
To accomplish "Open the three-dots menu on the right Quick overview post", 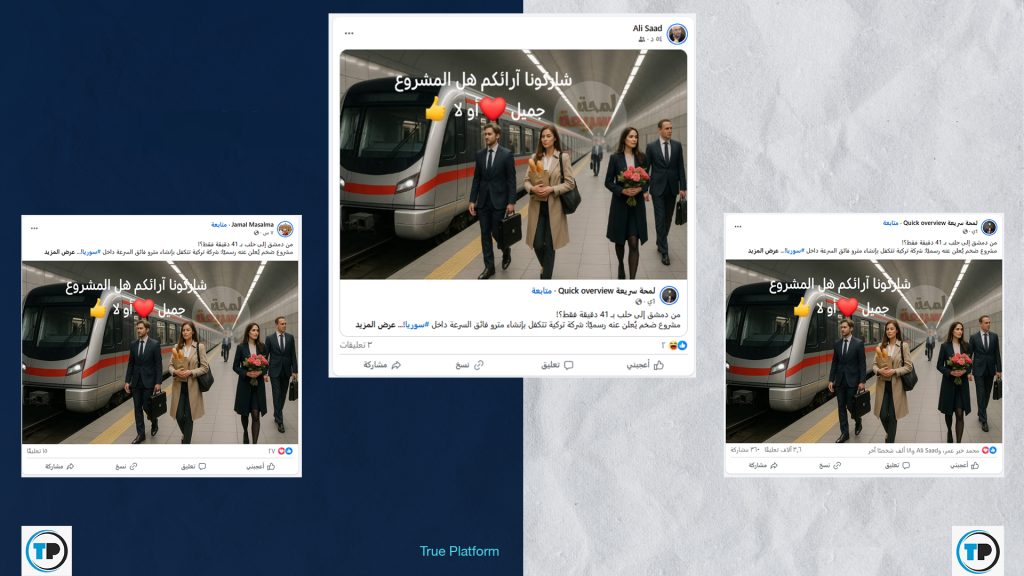I will click(738, 227).
